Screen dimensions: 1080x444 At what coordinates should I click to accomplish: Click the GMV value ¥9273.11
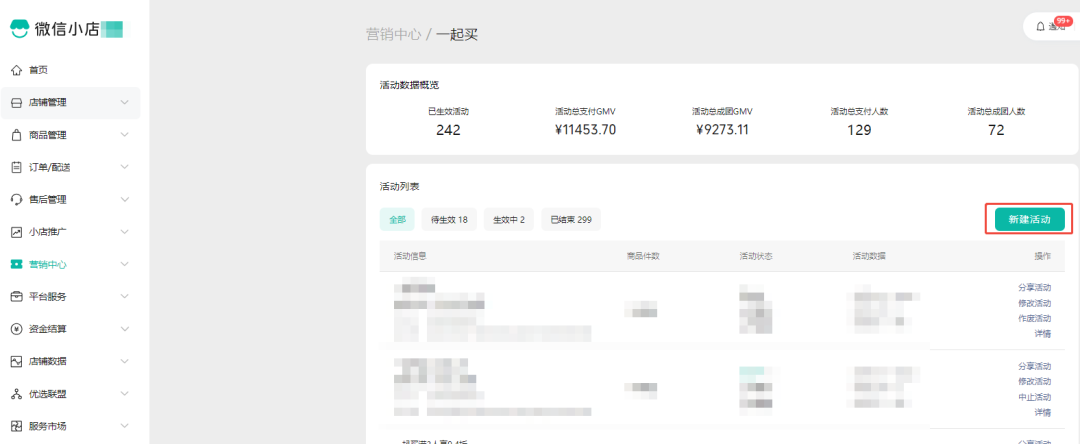pos(723,129)
